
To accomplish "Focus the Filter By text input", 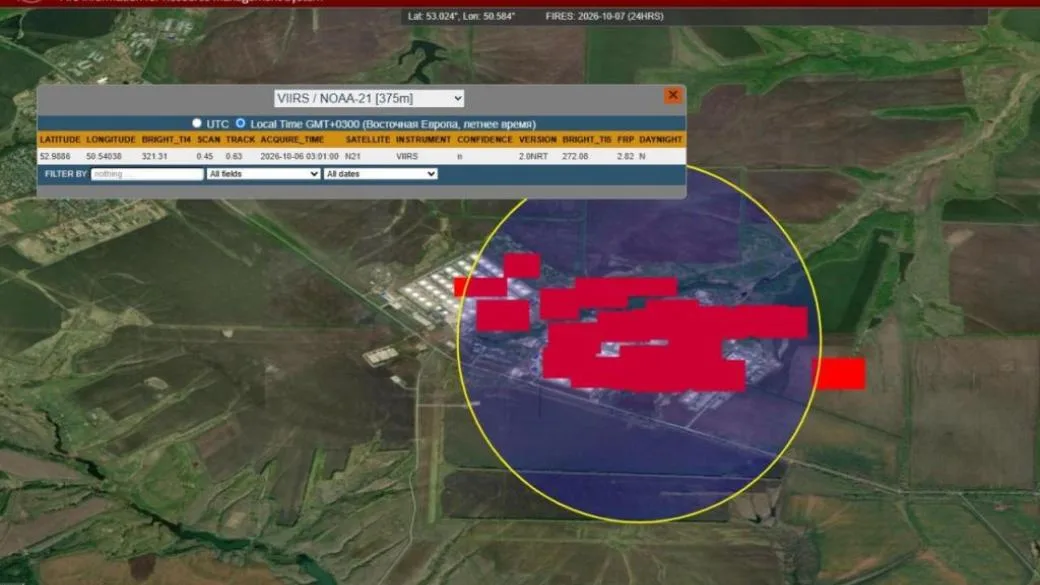I will (147, 174).
